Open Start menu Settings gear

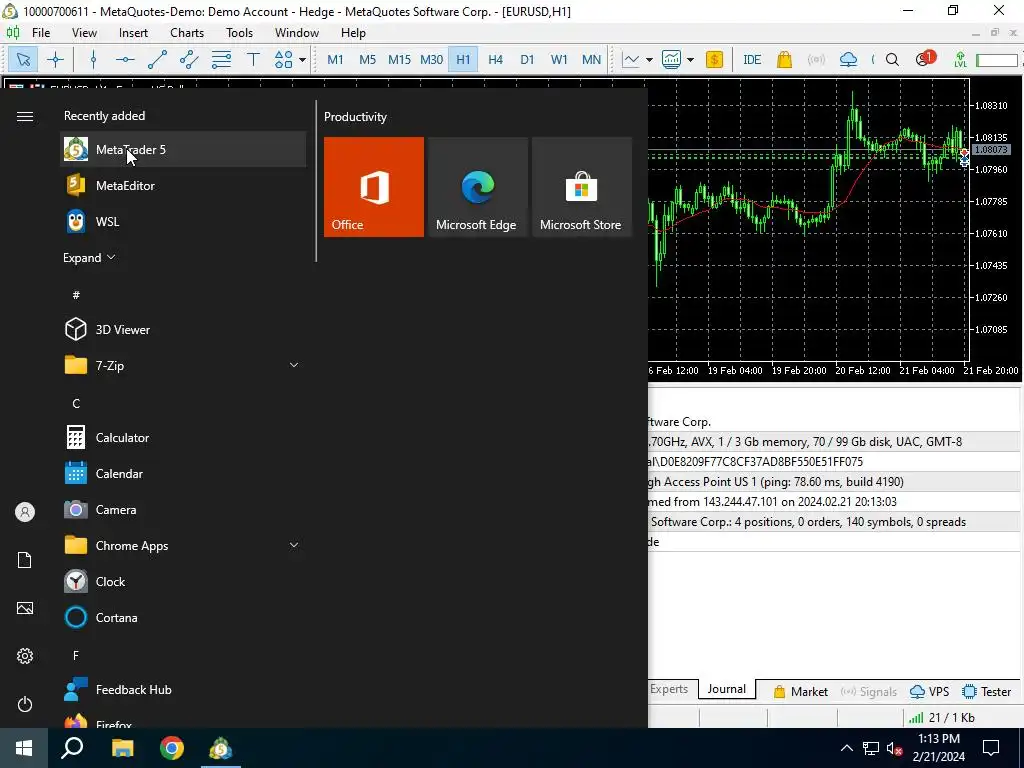tap(25, 656)
